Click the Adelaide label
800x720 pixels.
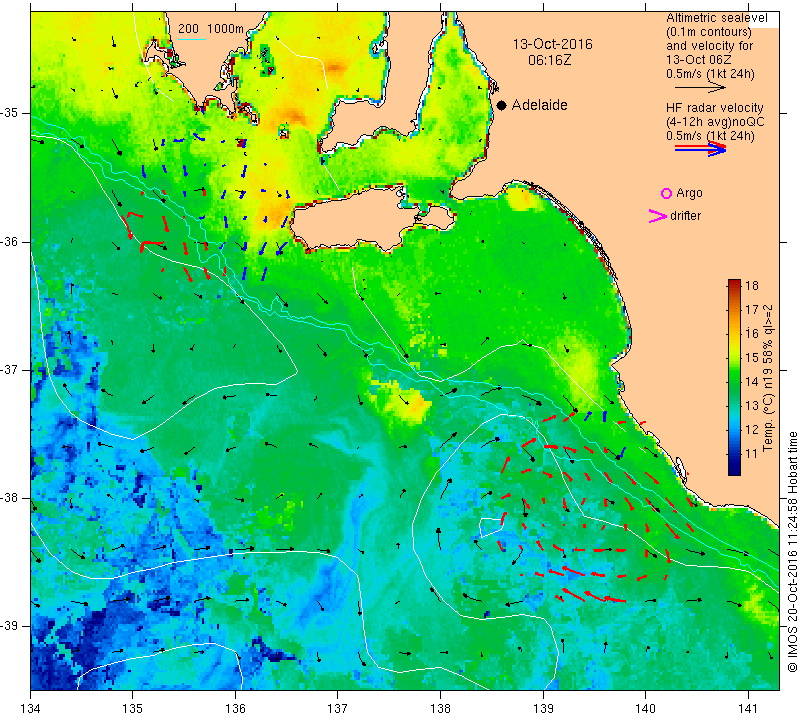click(539, 105)
